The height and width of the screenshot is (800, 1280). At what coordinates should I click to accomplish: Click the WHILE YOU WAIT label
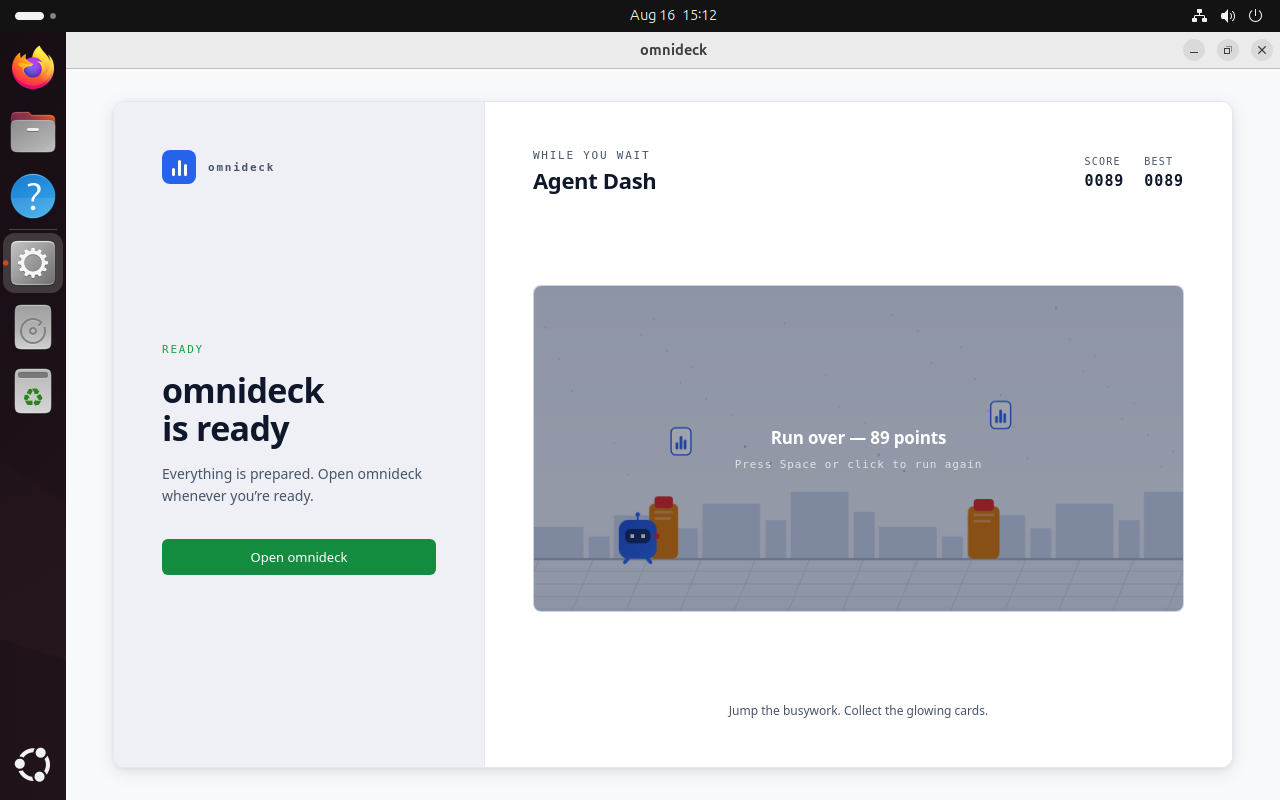pos(591,155)
